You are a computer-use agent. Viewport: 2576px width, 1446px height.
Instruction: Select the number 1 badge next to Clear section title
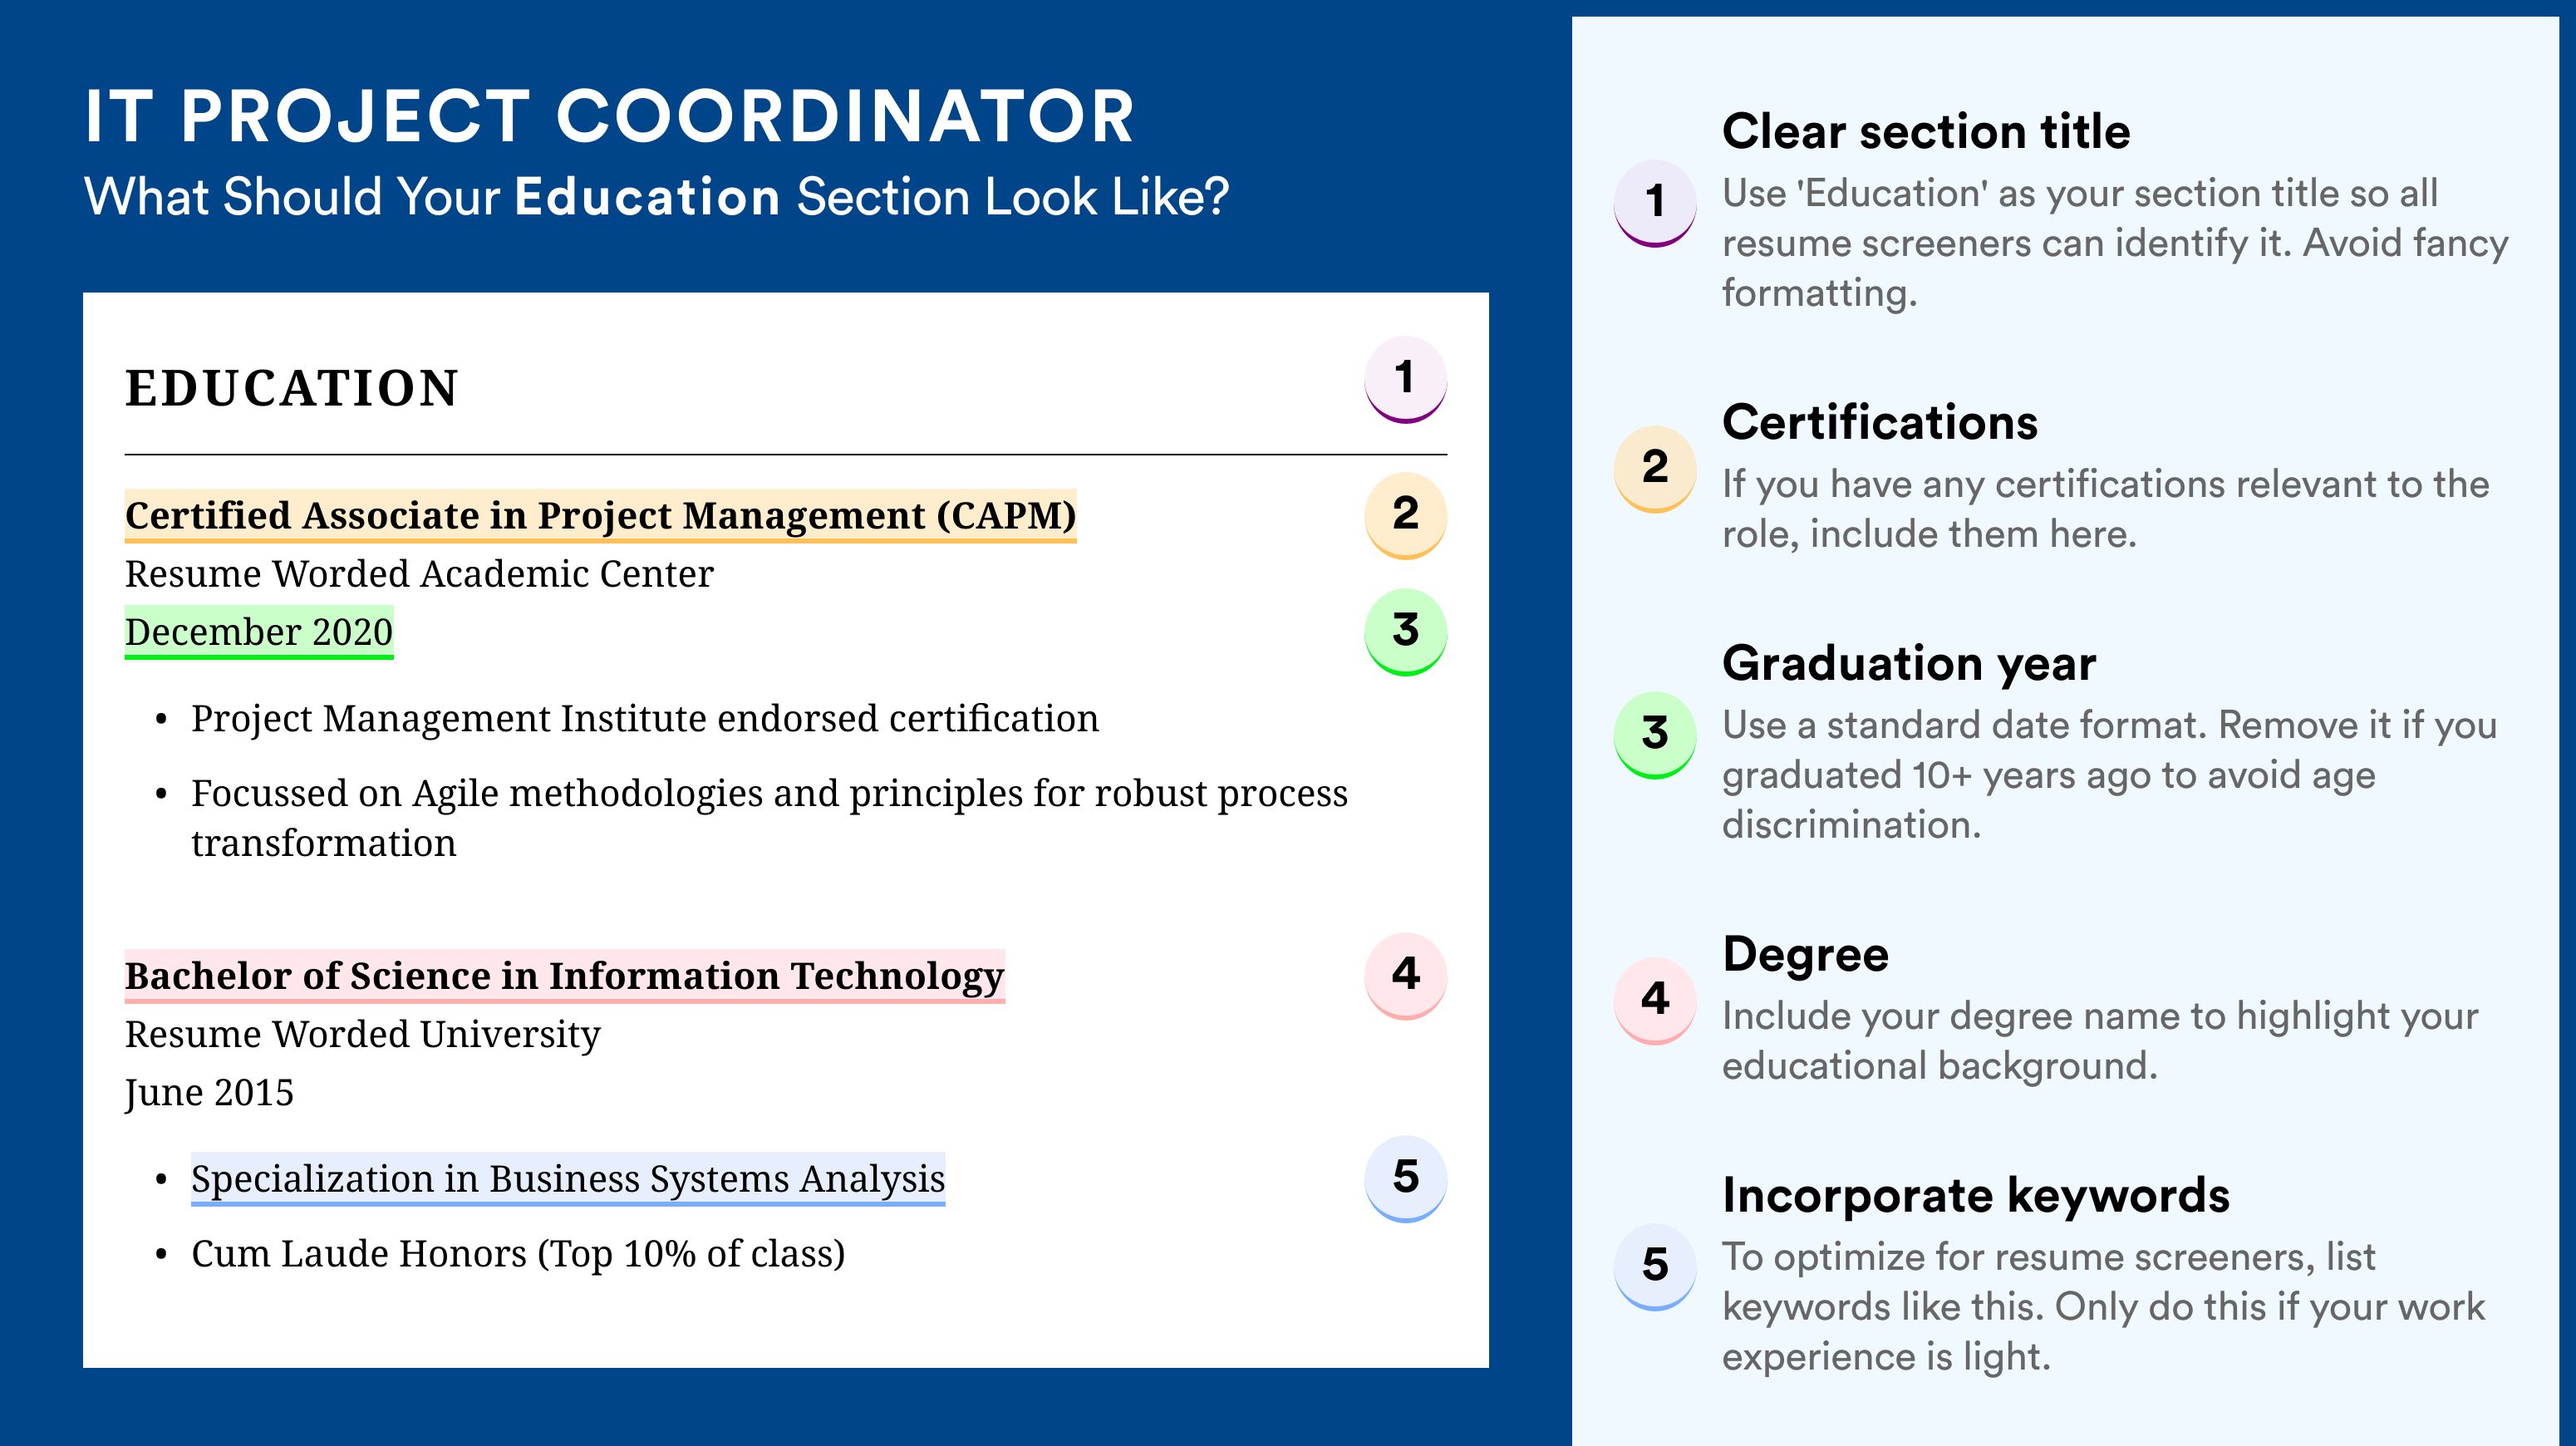(1655, 203)
